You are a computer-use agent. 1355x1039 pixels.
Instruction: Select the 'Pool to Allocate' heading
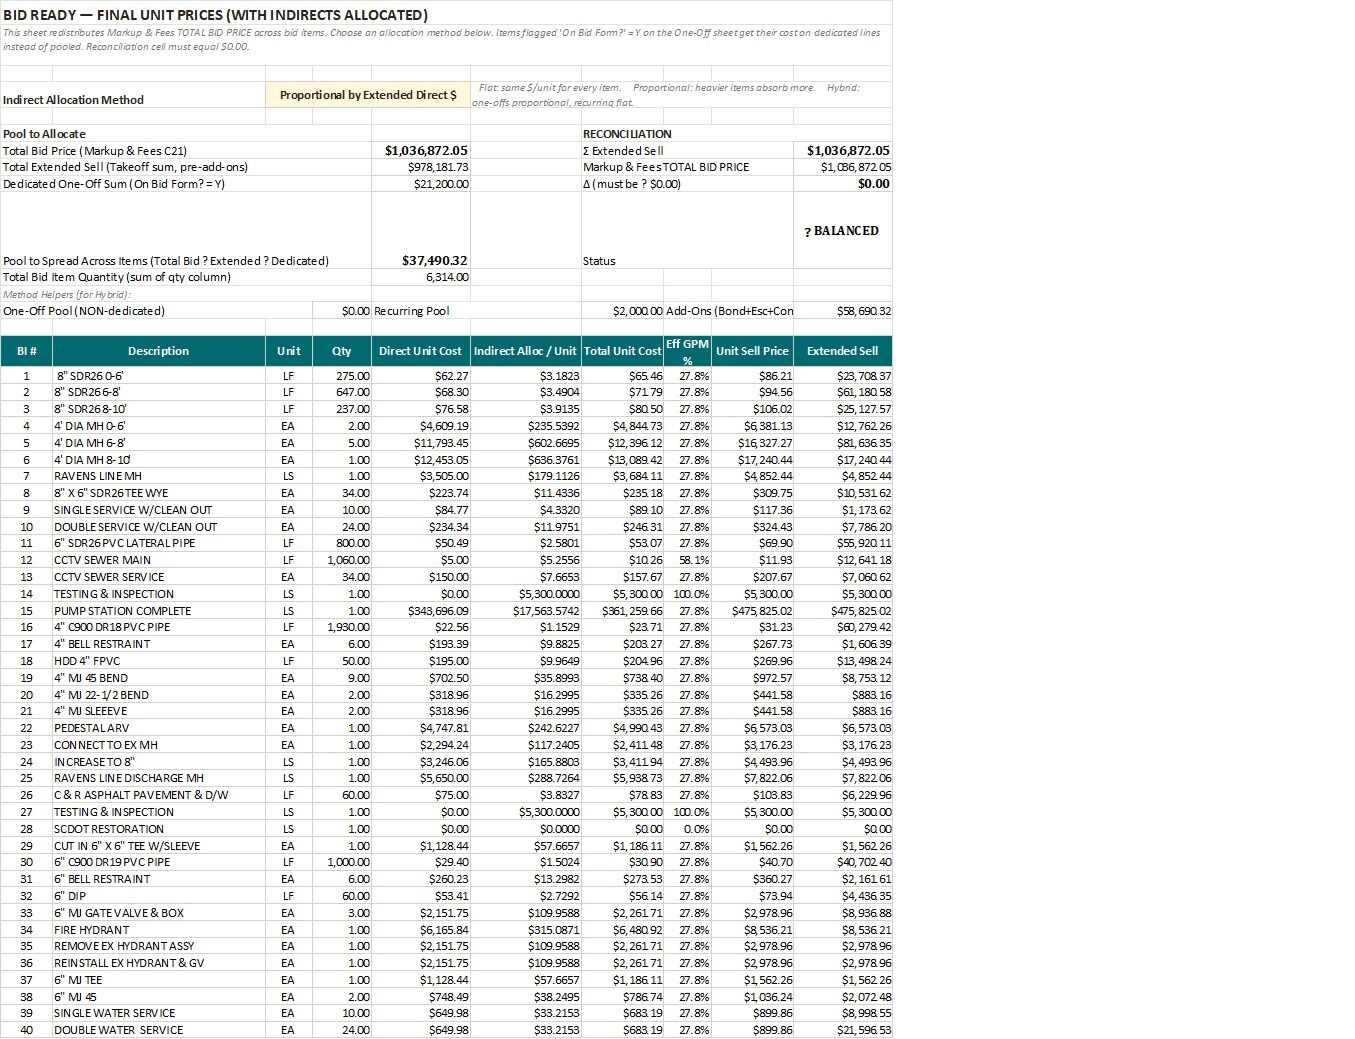[x=44, y=134]
